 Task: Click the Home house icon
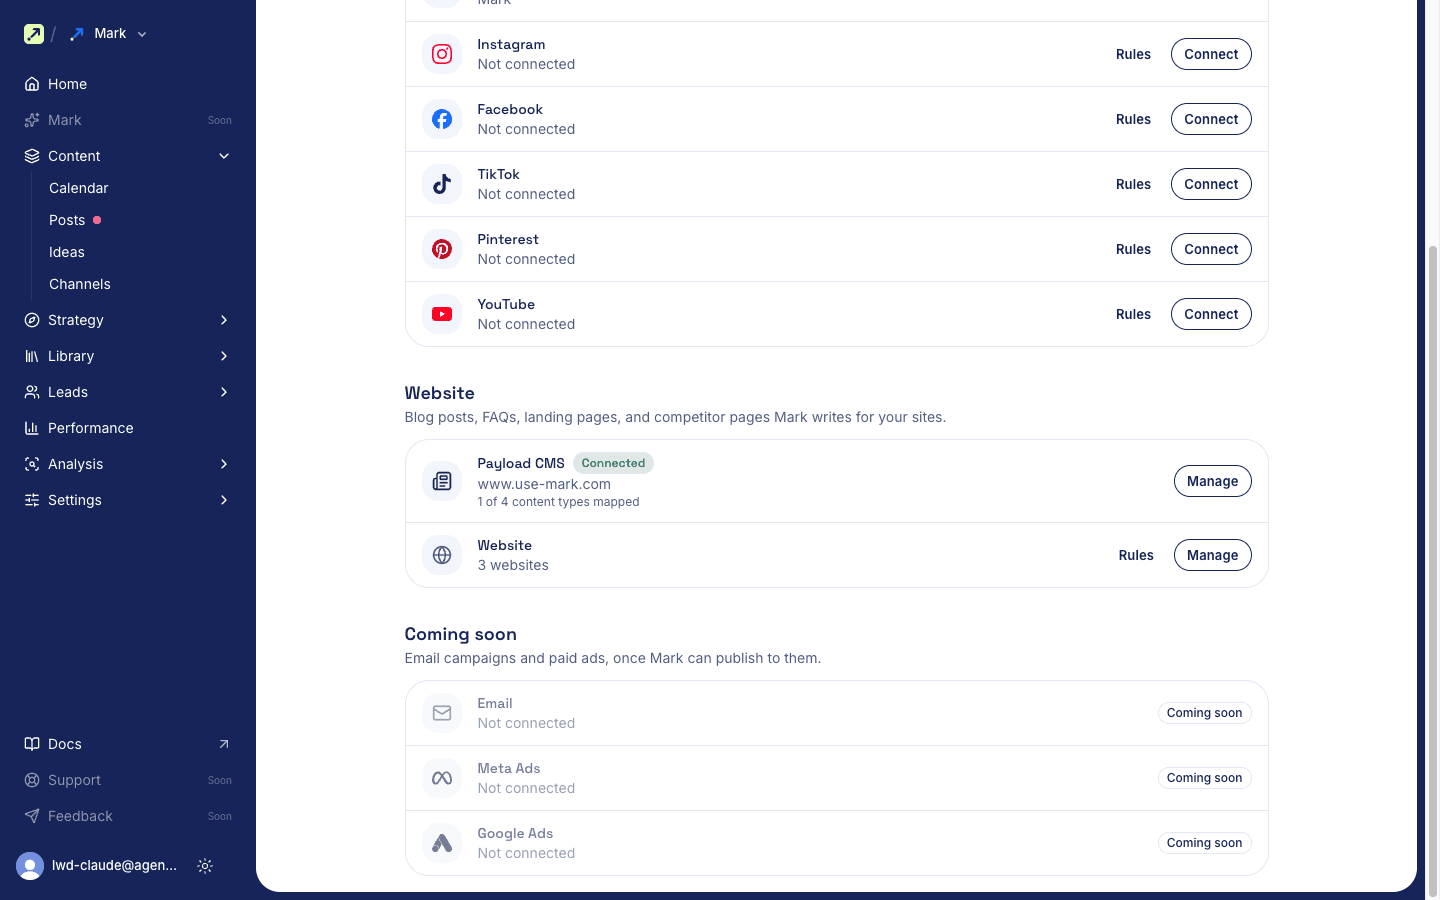point(32,84)
